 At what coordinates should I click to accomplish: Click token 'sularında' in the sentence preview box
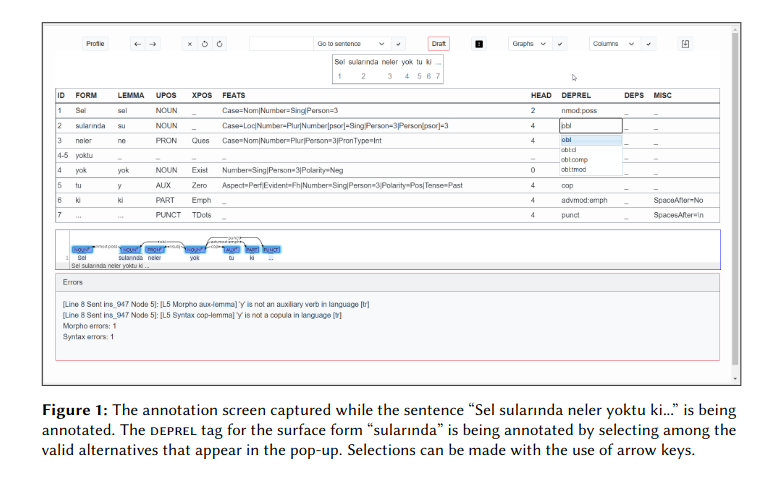coord(363,62)
